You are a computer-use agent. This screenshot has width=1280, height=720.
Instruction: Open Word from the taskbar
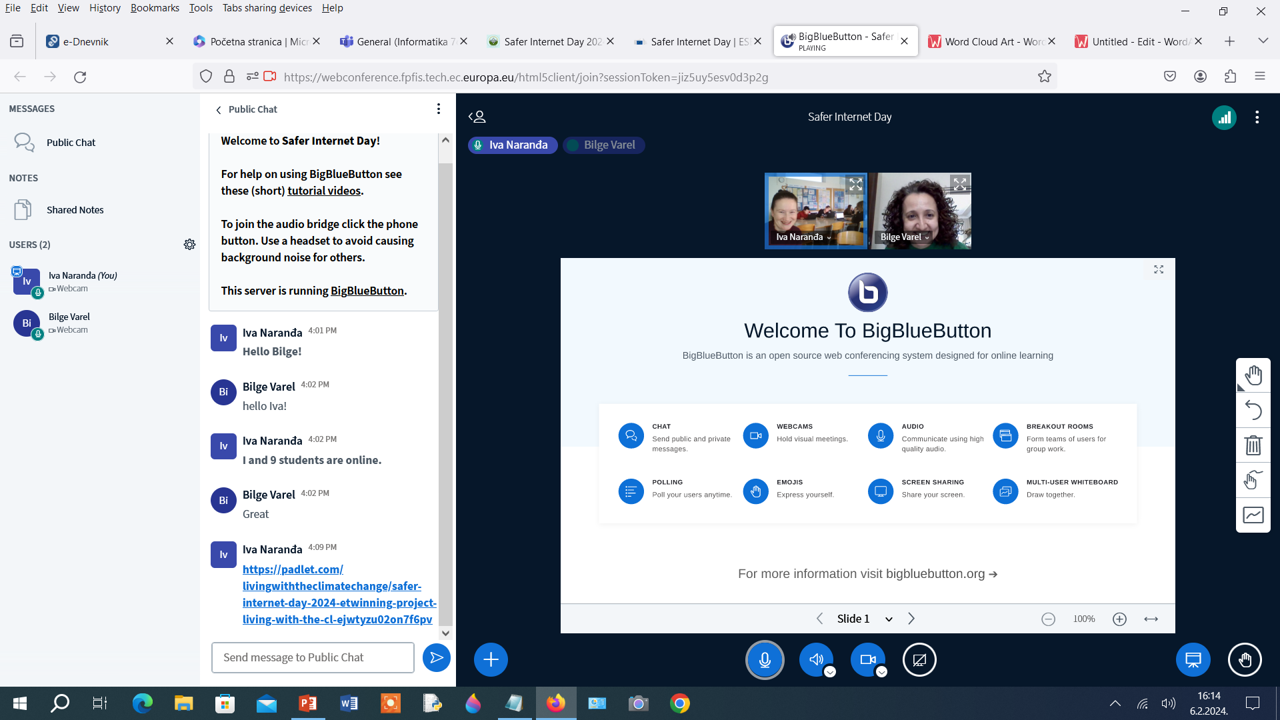pos(349,704)
